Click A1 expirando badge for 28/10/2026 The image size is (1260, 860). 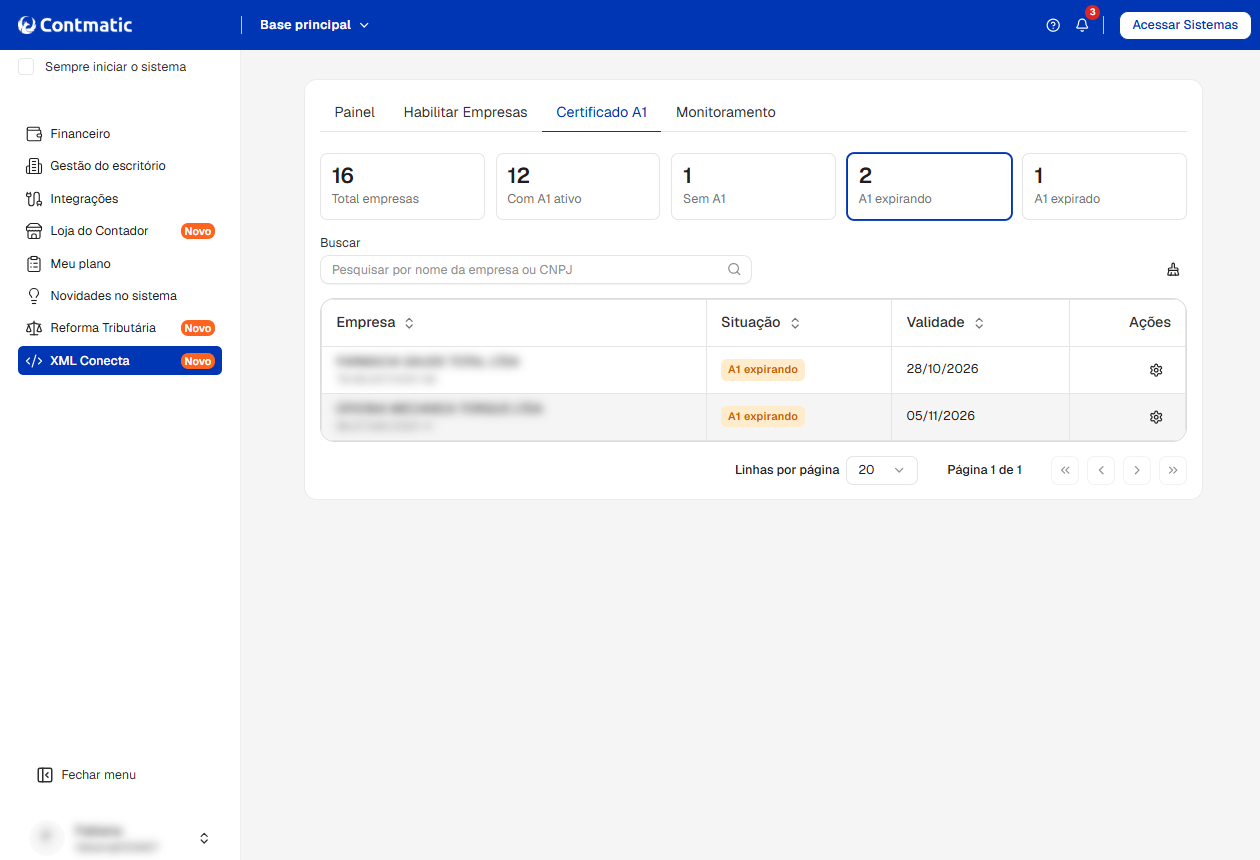pos(763,370)
